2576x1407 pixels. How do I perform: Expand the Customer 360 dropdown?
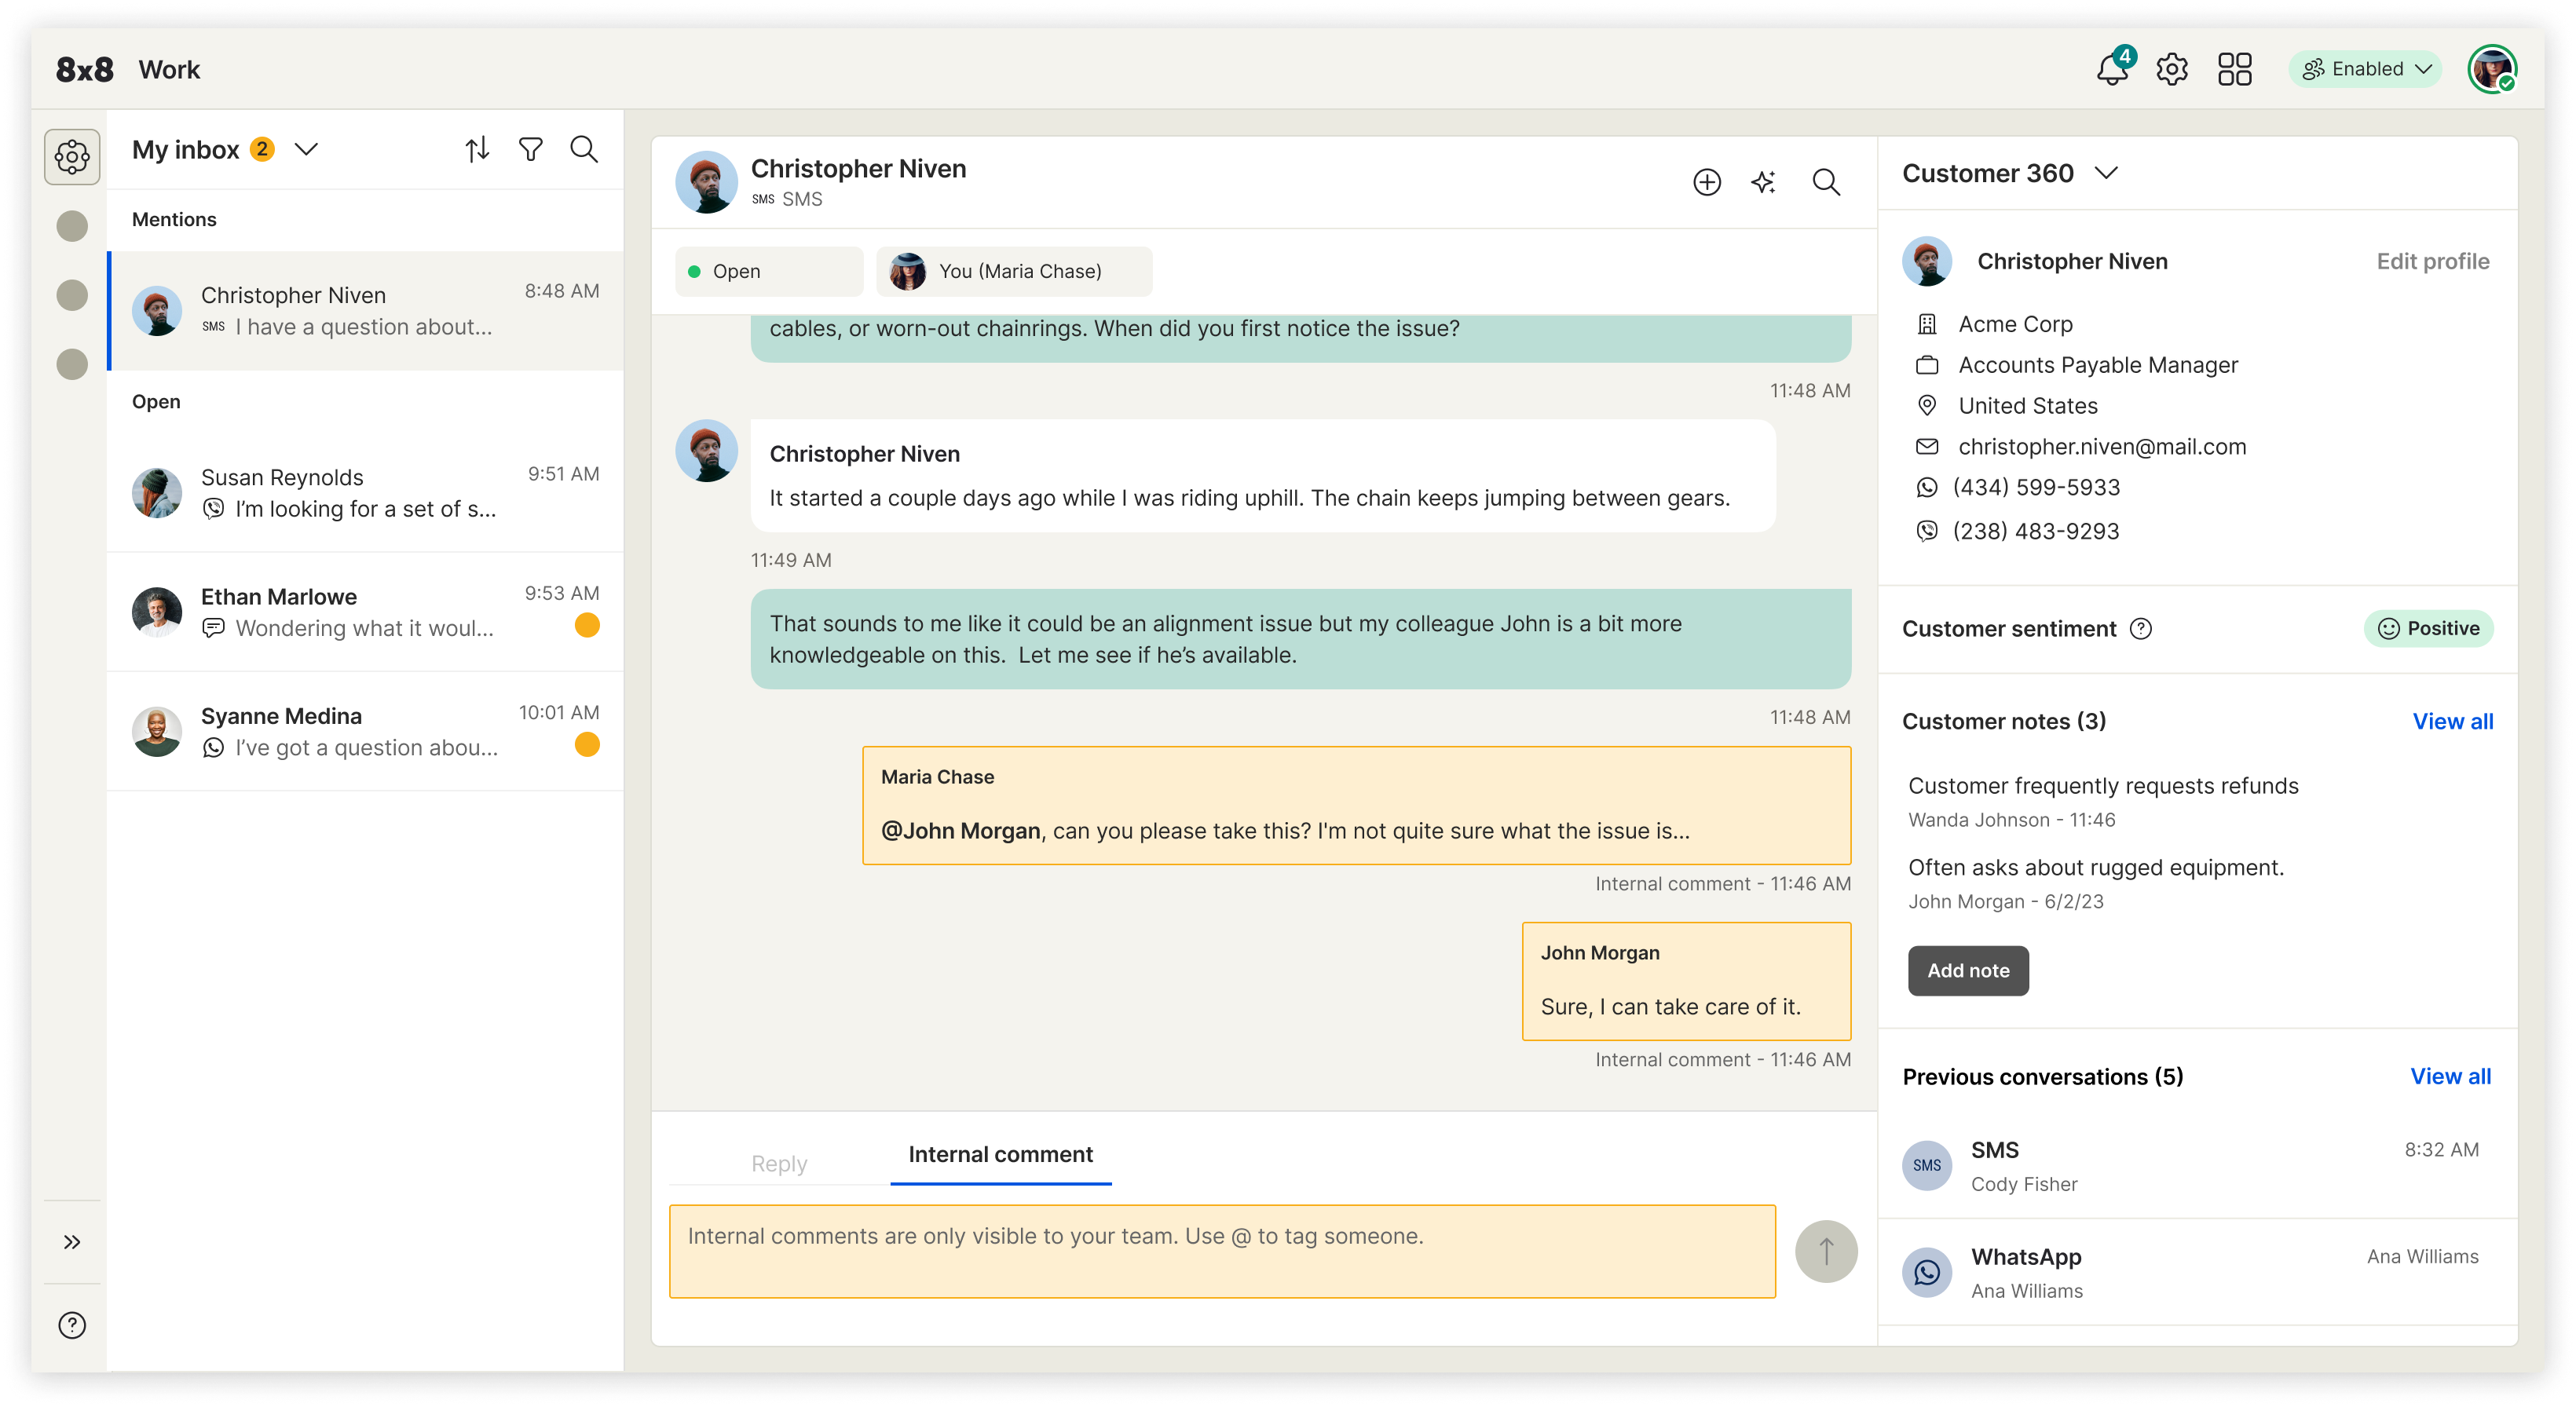(2106, 173)
